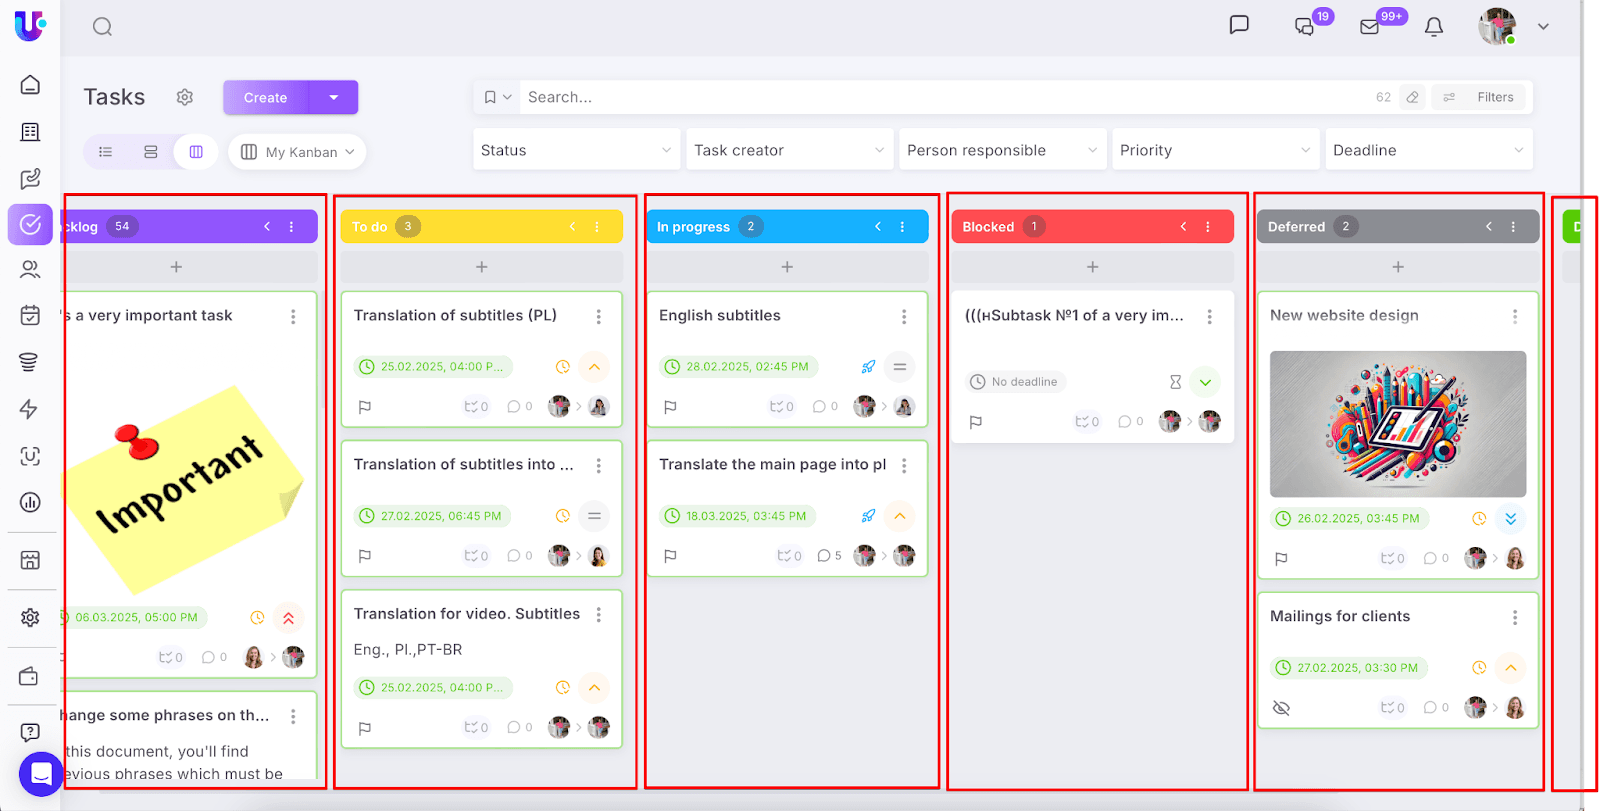Open the My Kanban board selector

pyautogui.click(x=297, y=152)
